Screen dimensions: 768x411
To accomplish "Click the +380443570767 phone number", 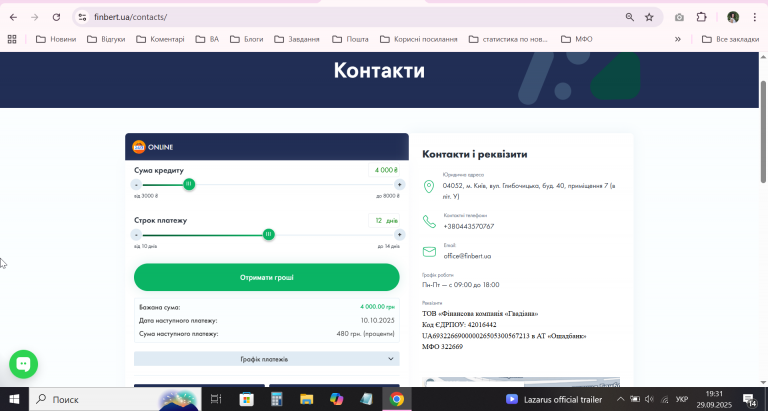I will click(469, 226).
